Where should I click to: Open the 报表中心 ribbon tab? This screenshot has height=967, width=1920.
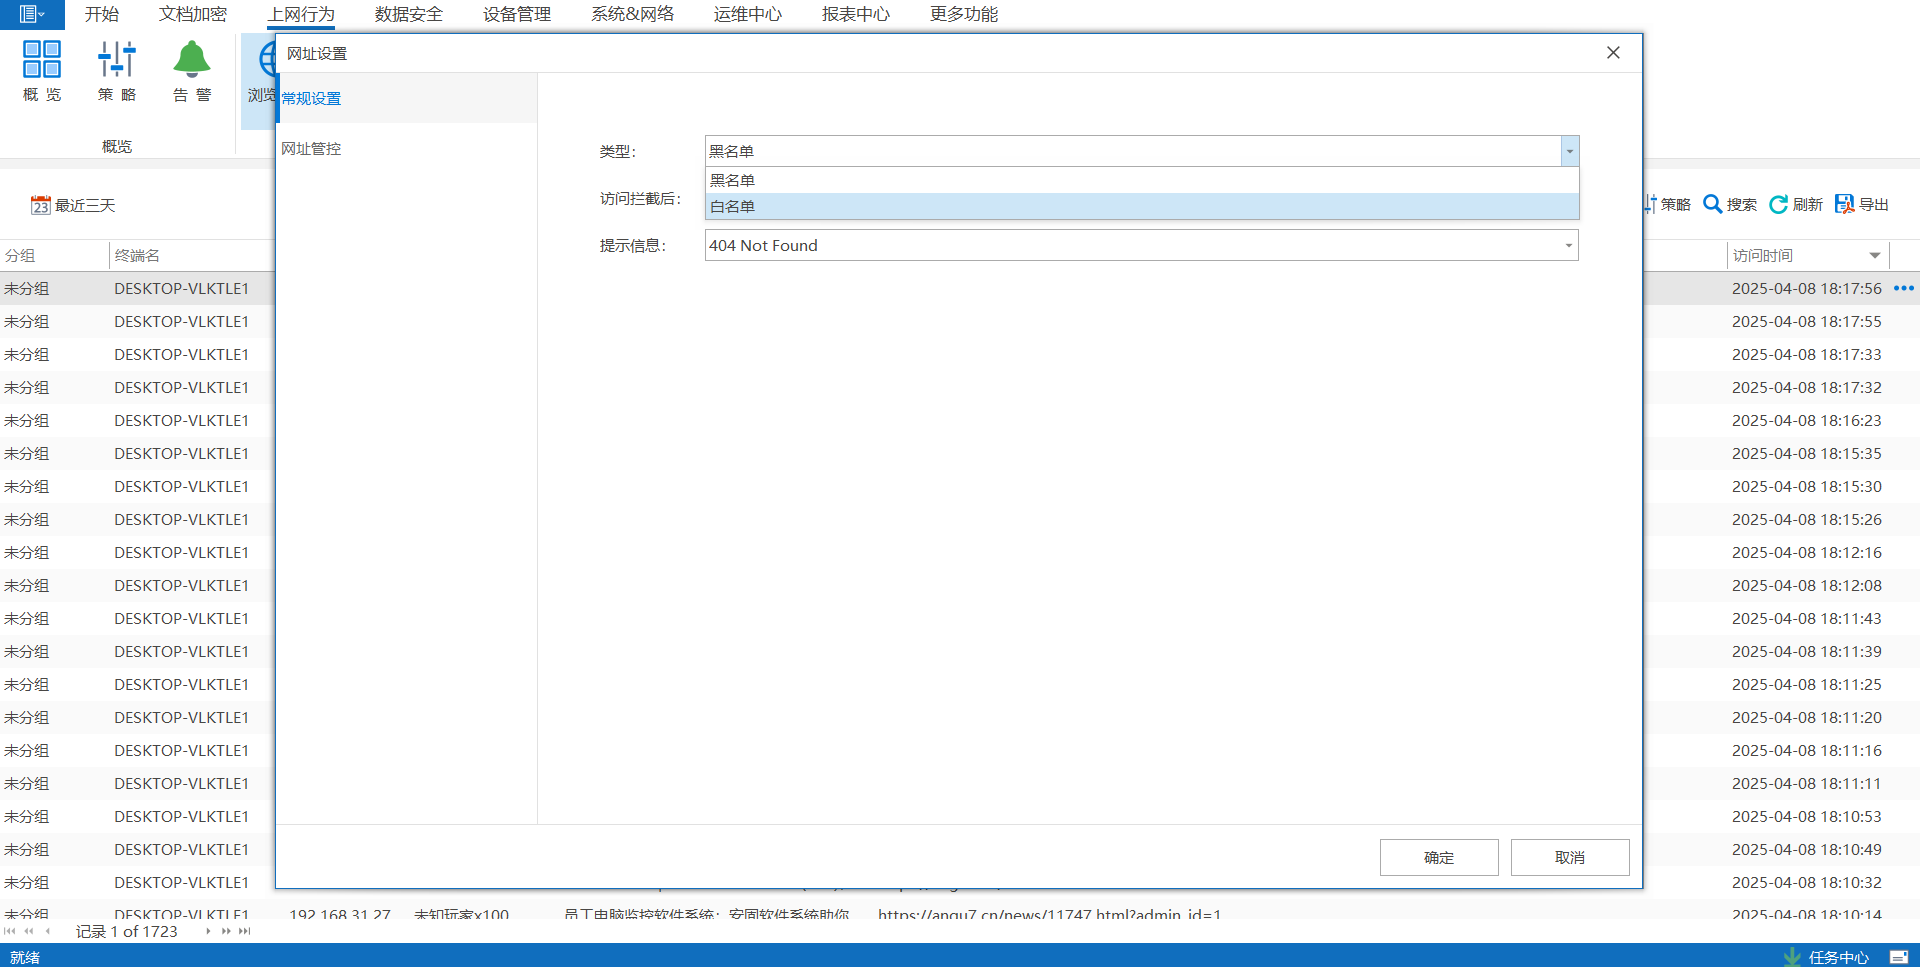point(855,14)
